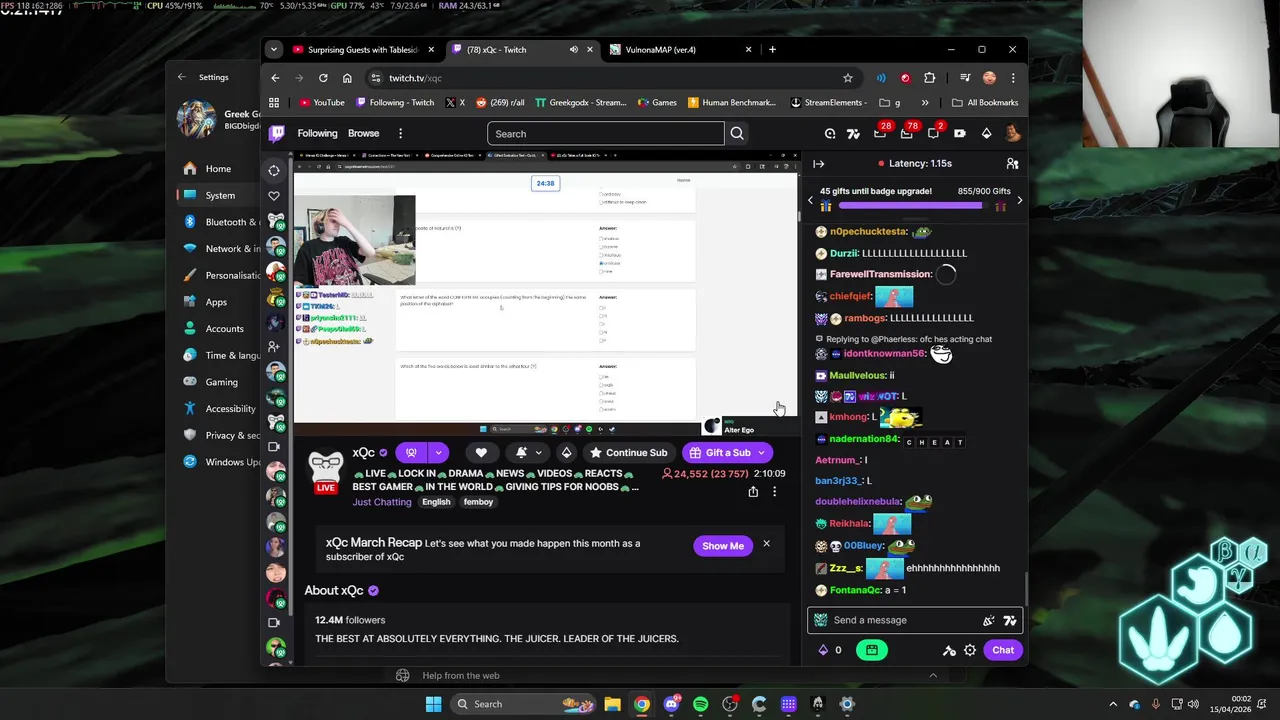Viewport: 1280px width, 720px height.
Task: Open Twitch notifications inbox with 78 badge
Action: click(x=906, y=134)
